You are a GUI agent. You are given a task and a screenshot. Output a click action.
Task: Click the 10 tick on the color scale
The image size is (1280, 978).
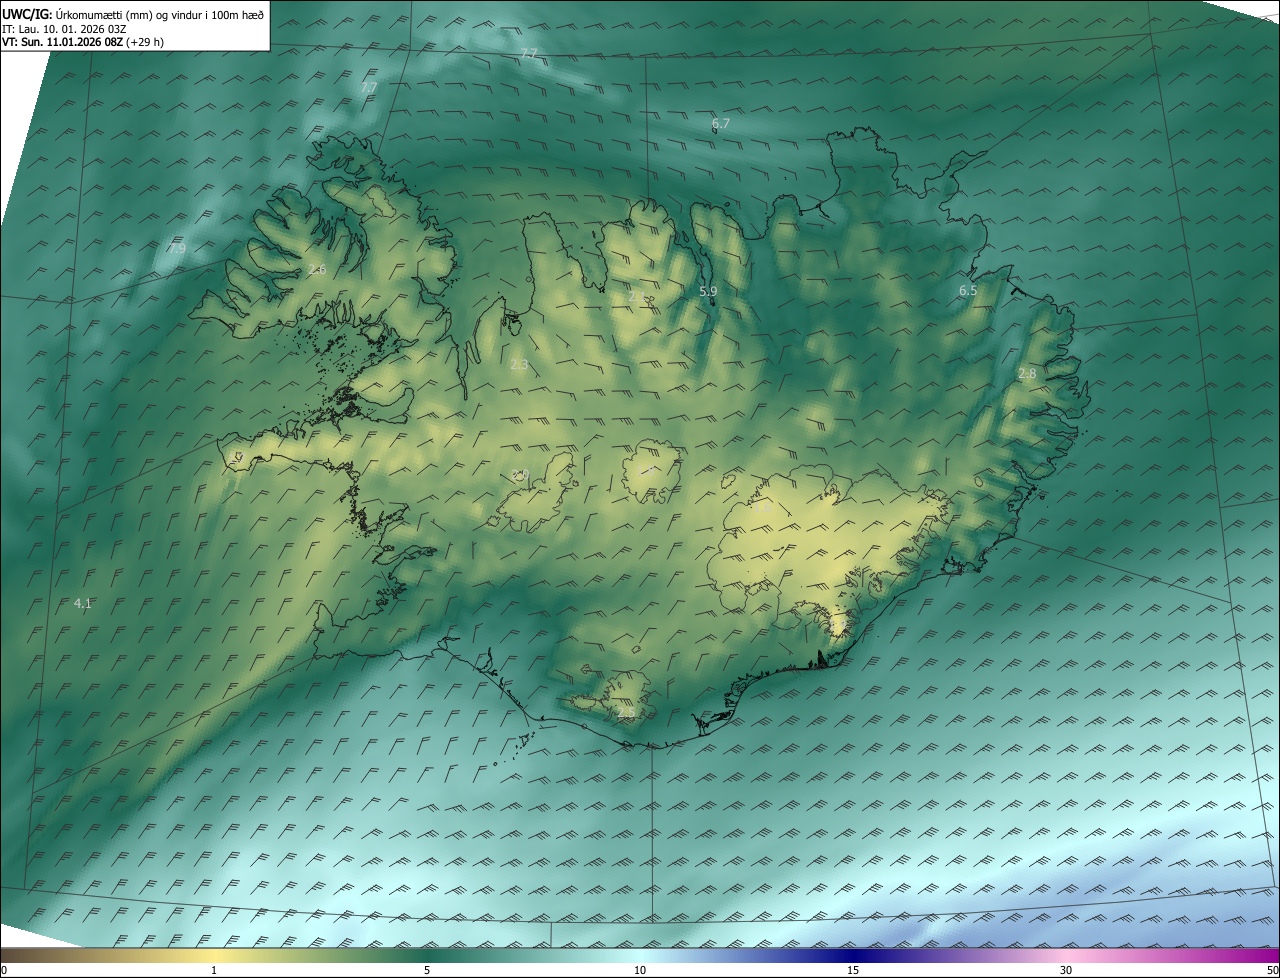(x=640, y=970)
